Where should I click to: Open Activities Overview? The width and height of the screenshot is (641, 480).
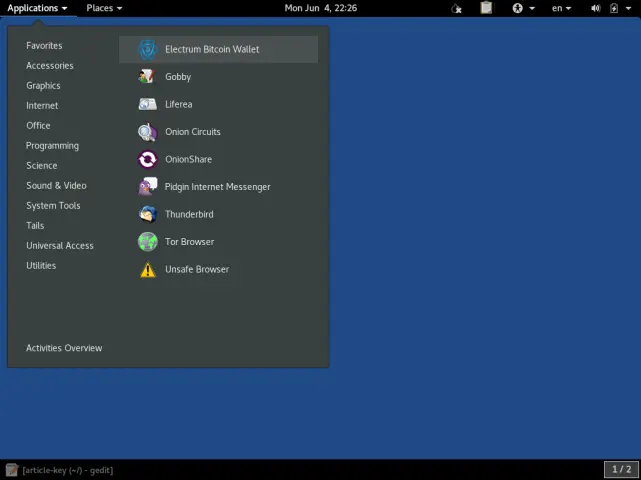[64, 348]
